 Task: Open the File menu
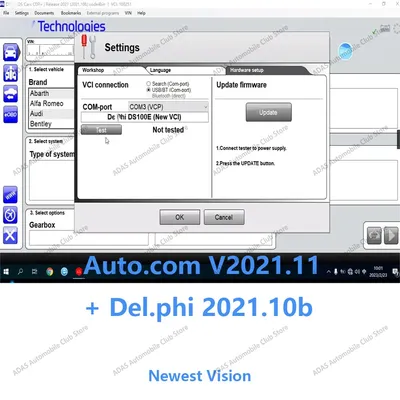[6, 13]
